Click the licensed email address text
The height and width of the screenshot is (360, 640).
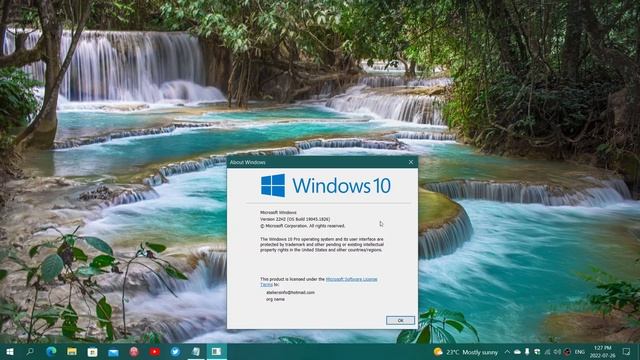point(291,293)
